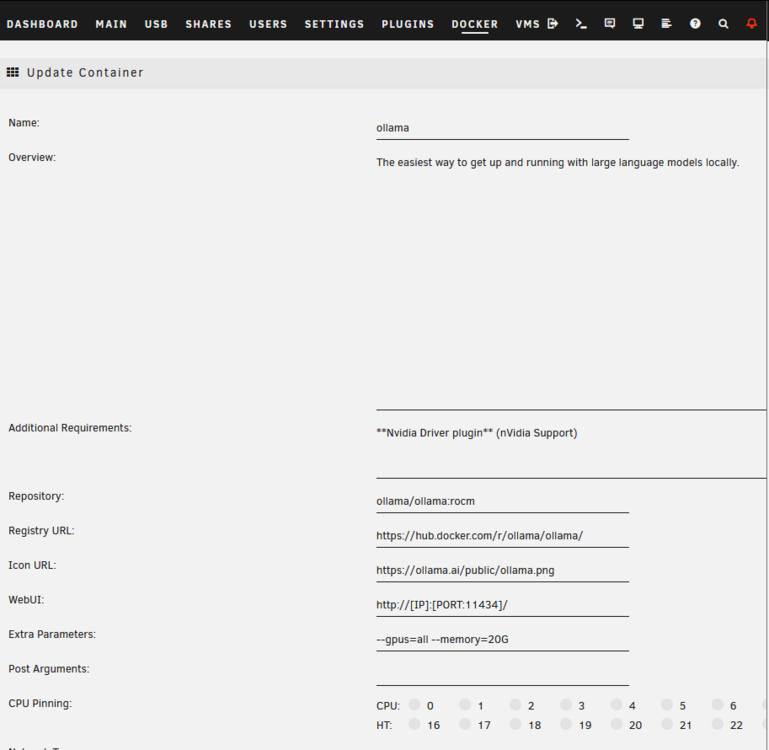Click the CPU Pinning: label

point(40,703)
